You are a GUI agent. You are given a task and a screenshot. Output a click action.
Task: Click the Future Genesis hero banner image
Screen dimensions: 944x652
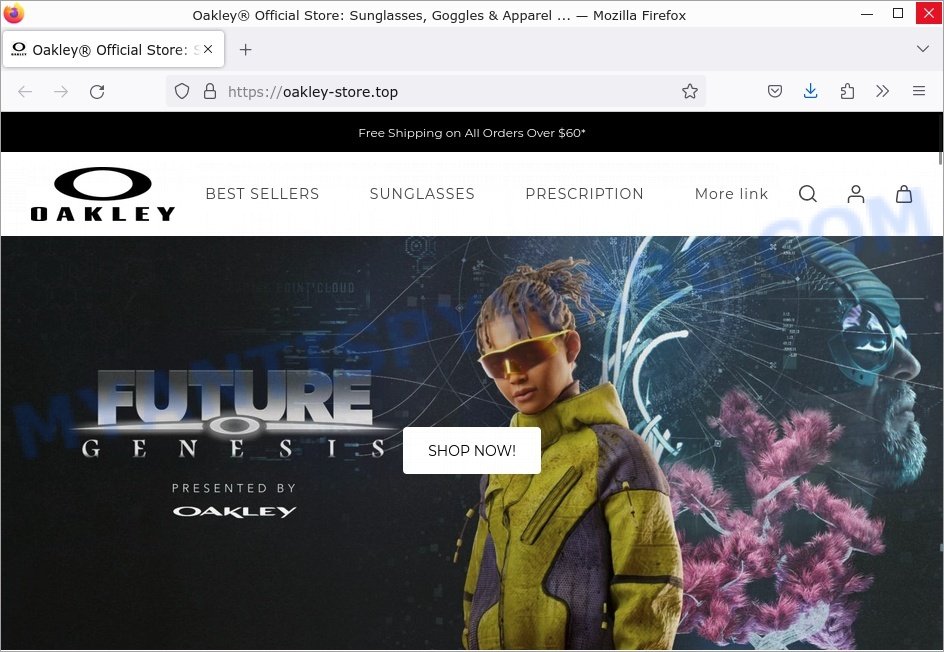(x=470, y=442)
